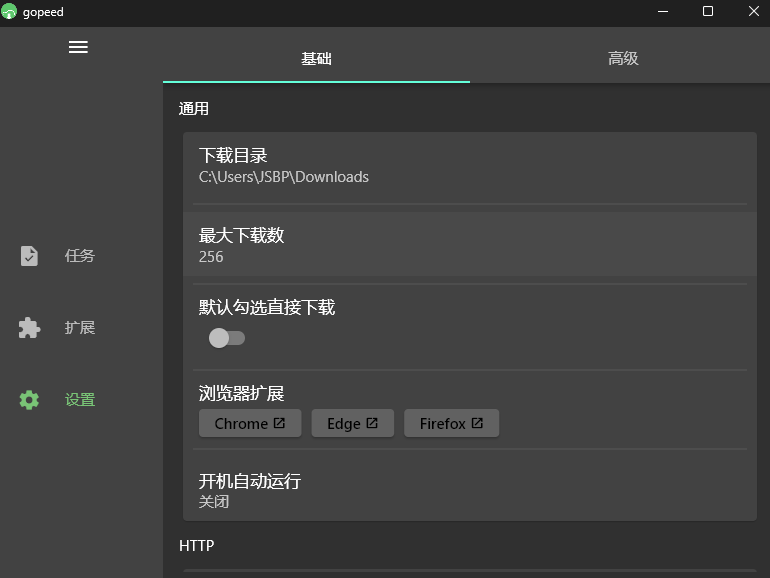The image size is (770, 578).
Task: Click the 任务 document icon in sidebar
Action: 29,256
